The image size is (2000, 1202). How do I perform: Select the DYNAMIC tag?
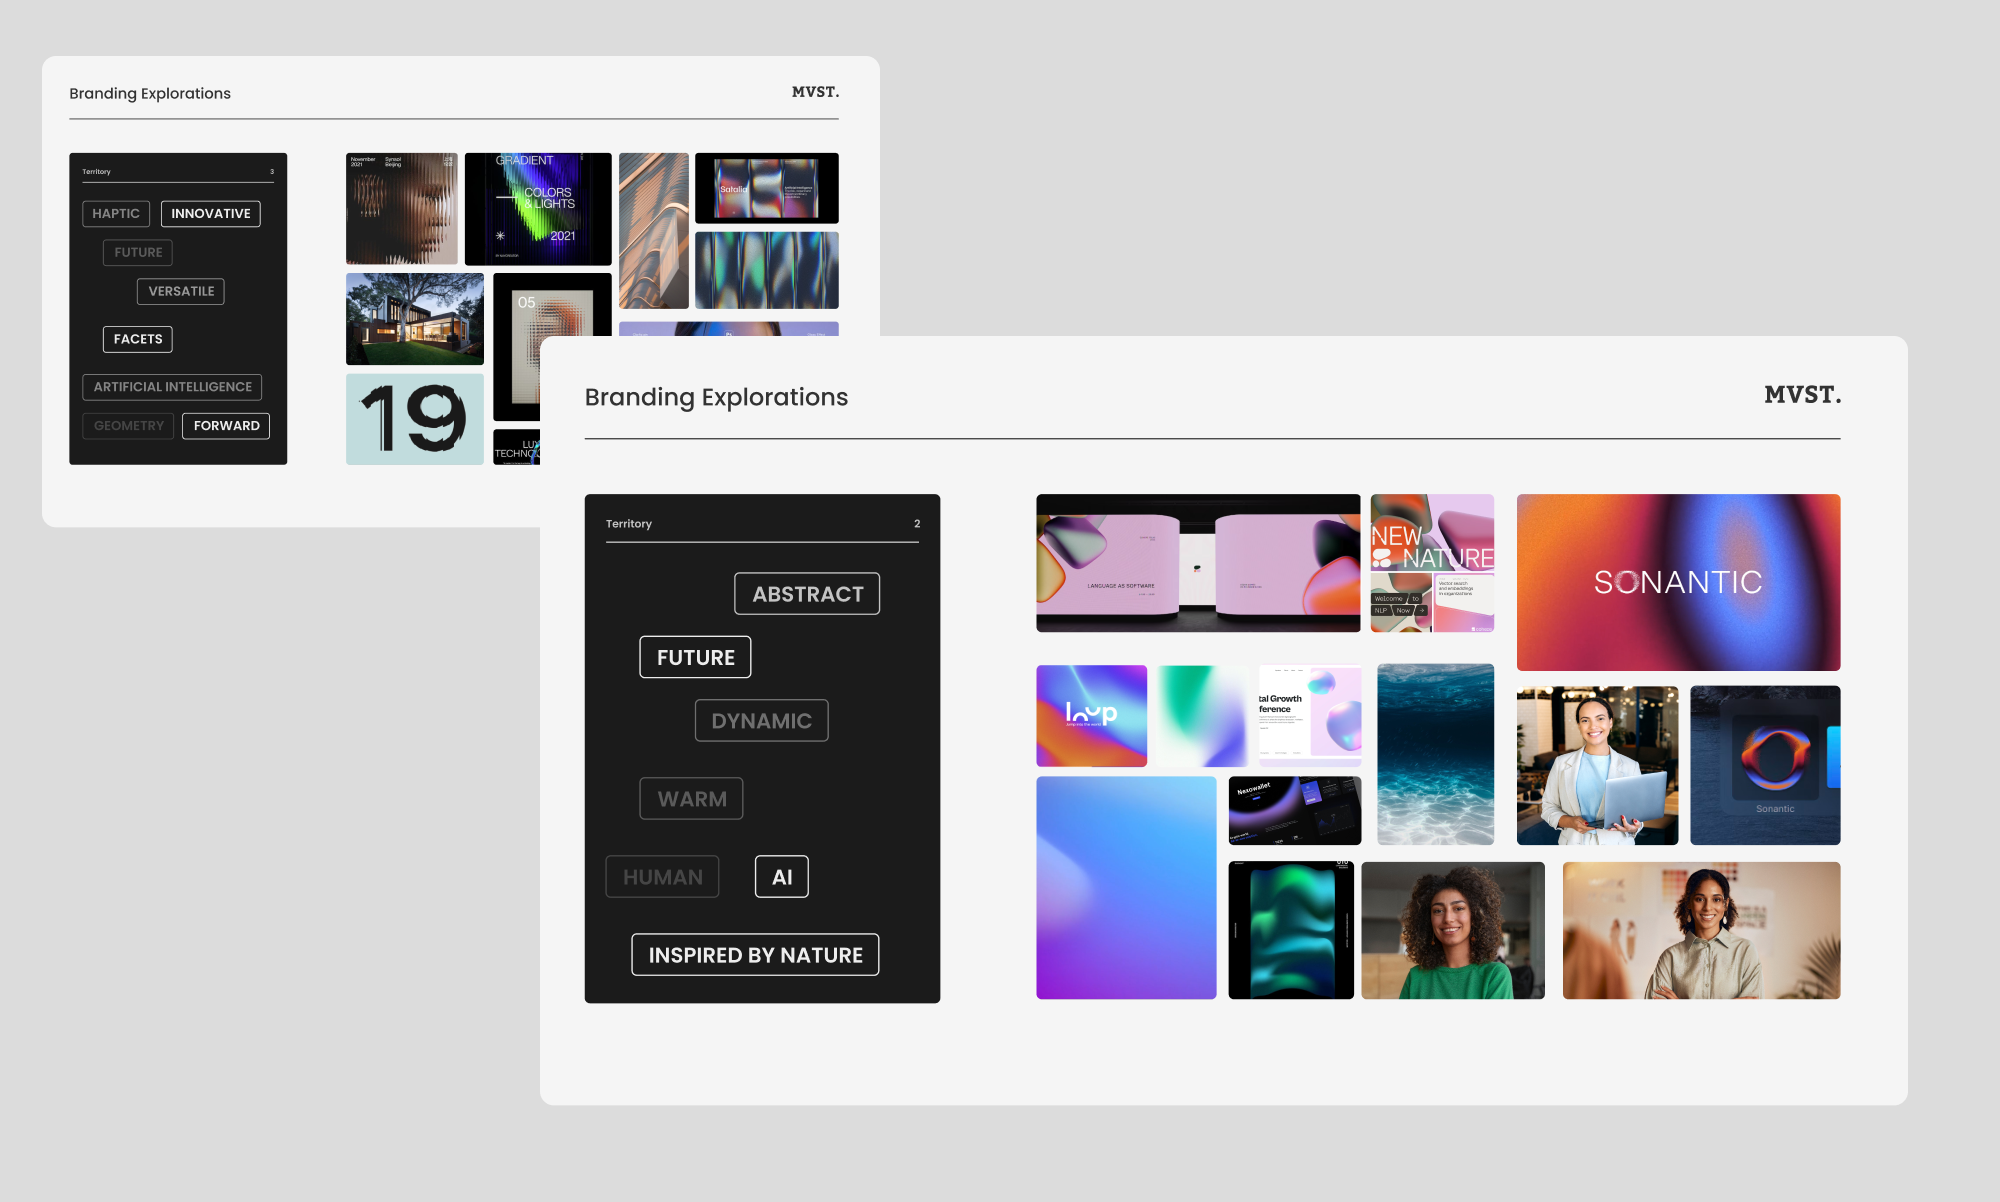pos(761,720)
